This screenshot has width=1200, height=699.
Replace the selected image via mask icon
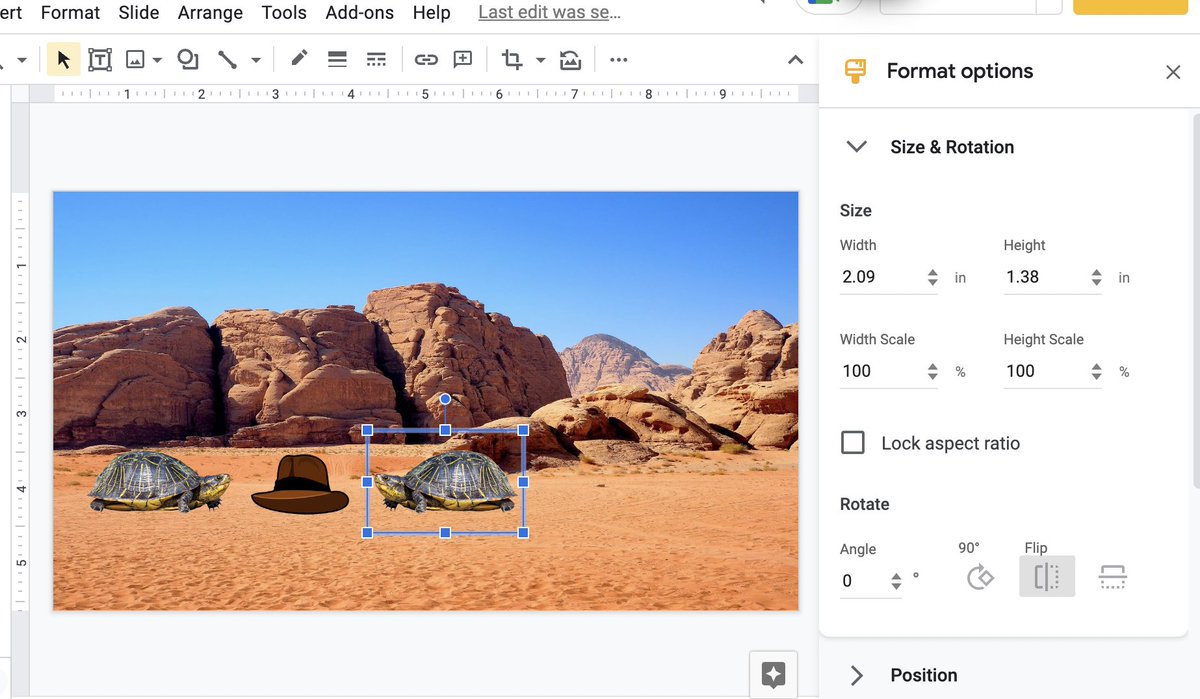[x=570, y=59]
